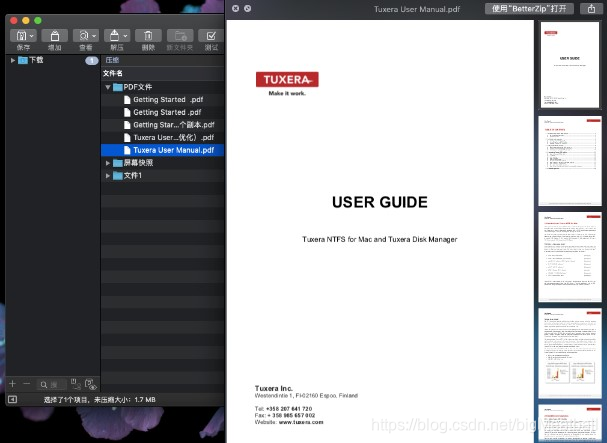Click the badge count next to 下载
This screenshot has width=607, height=443.
[x=92, y=60]
